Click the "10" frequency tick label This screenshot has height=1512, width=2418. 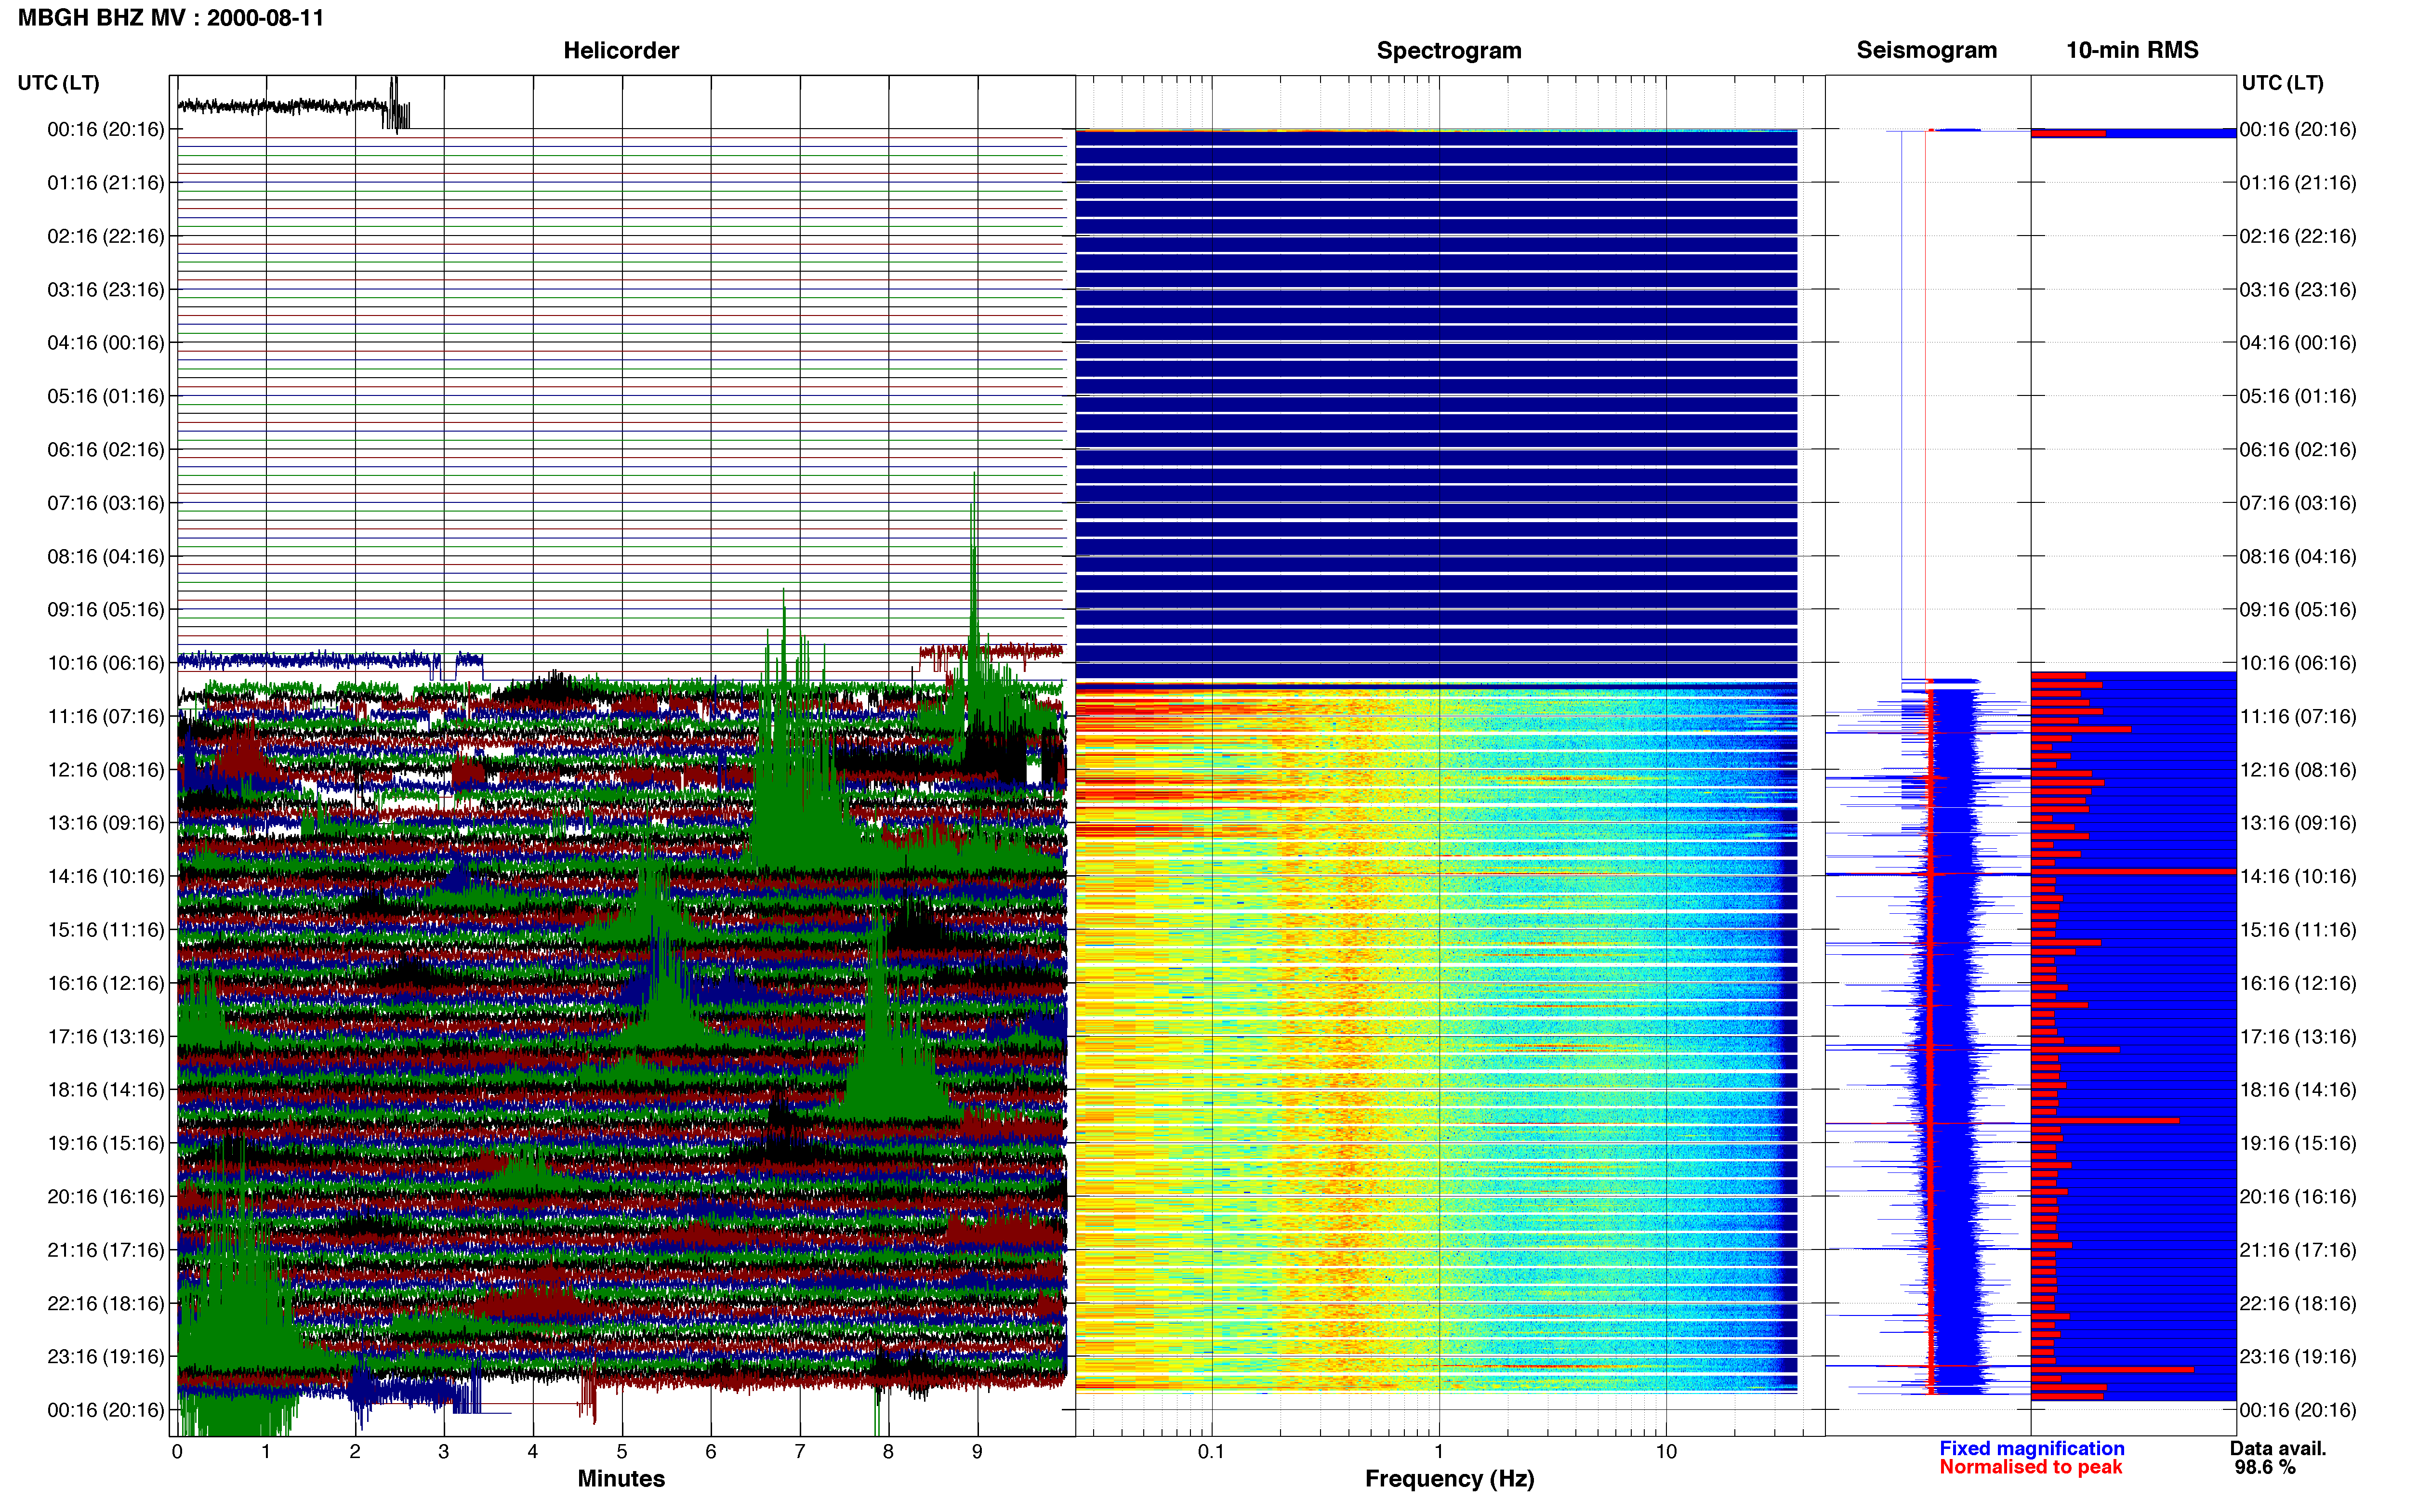pos(1666,1451)
